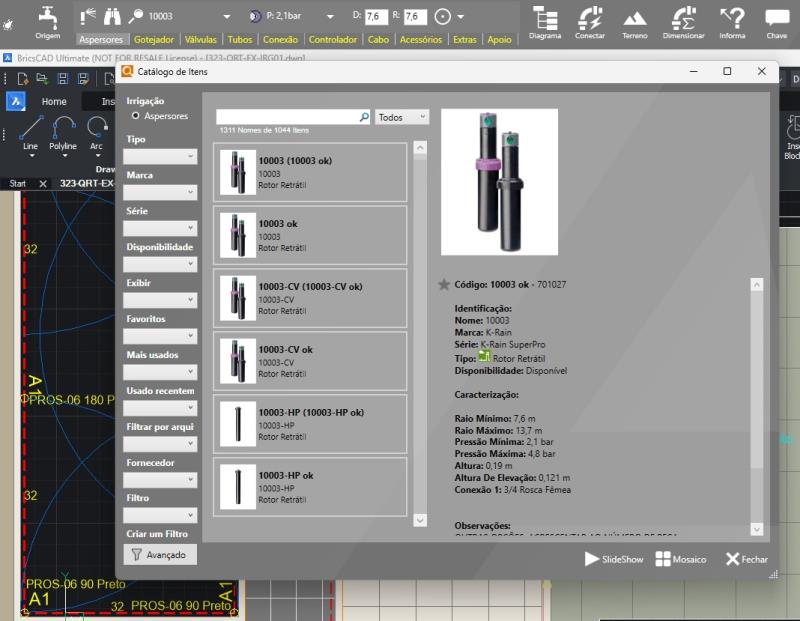
Task: Click the search magnifier in catalog
Action: (x=364, y=117)
